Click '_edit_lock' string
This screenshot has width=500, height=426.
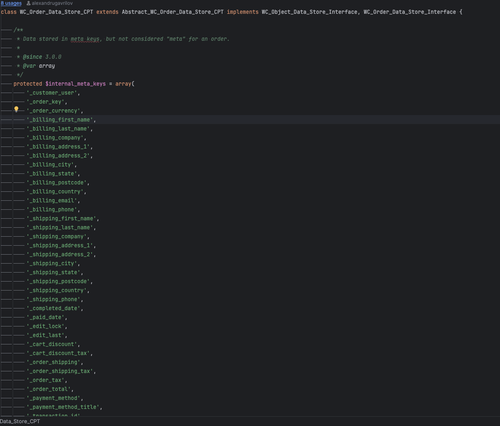pos(45,327)
